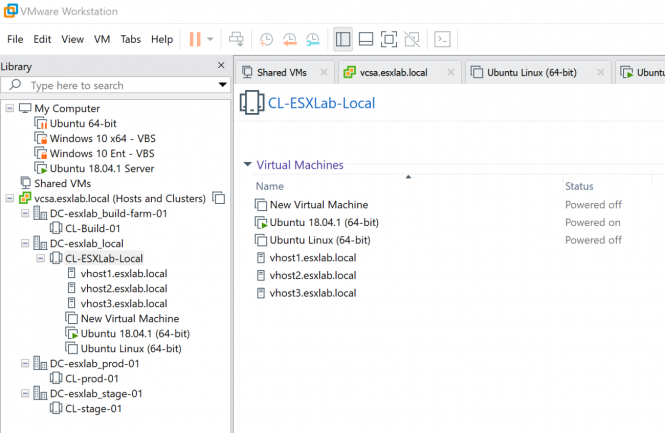Click the CL-ESXLab-Local cluster header title

(x=321, y=103)
